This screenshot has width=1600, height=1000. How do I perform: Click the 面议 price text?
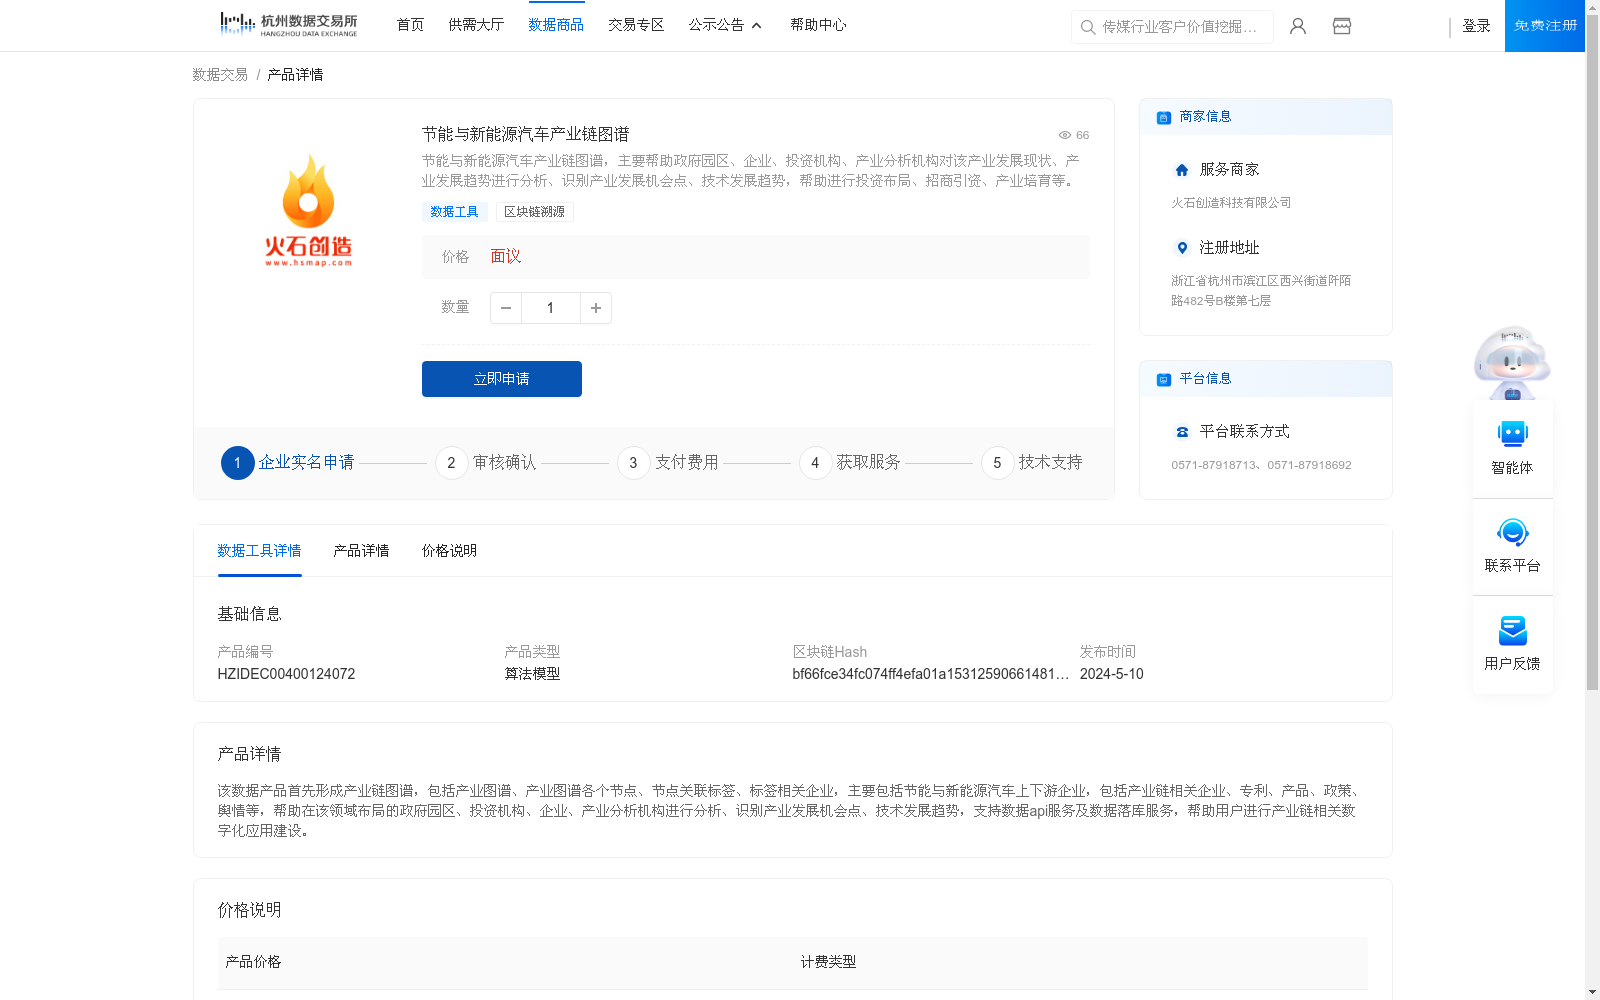506,257
